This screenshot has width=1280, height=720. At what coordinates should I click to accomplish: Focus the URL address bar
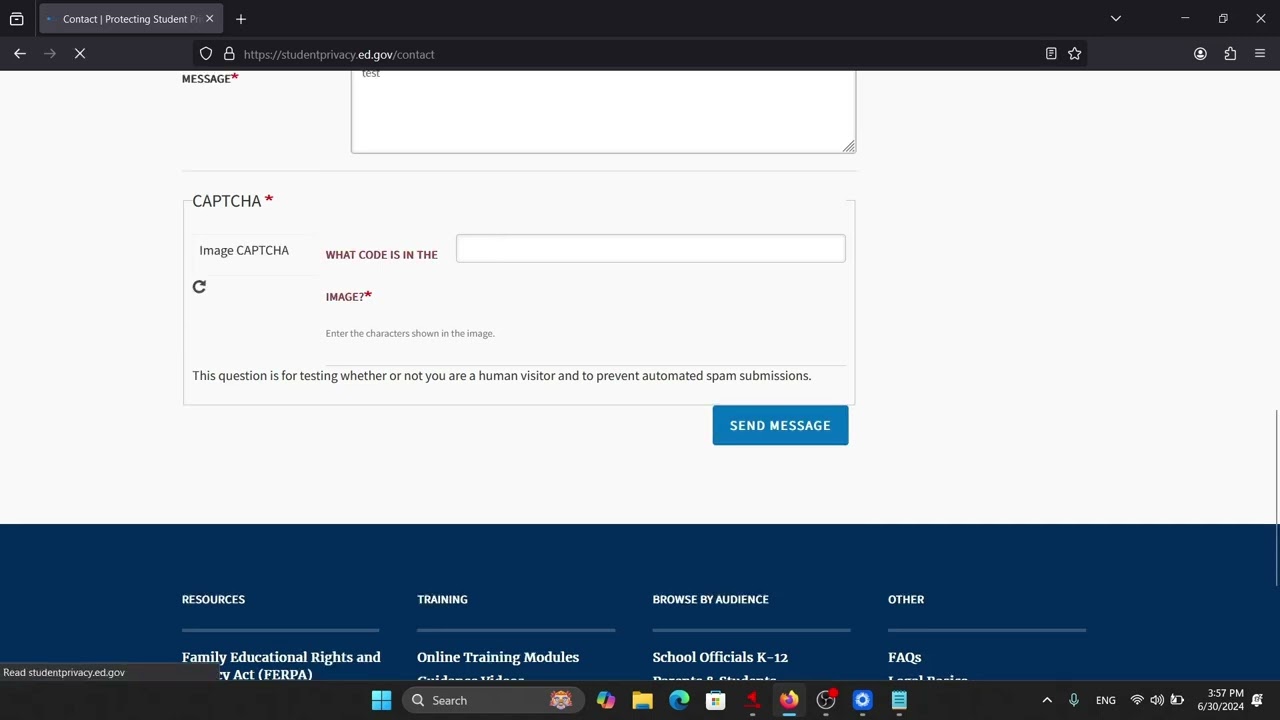click(640, 54)
